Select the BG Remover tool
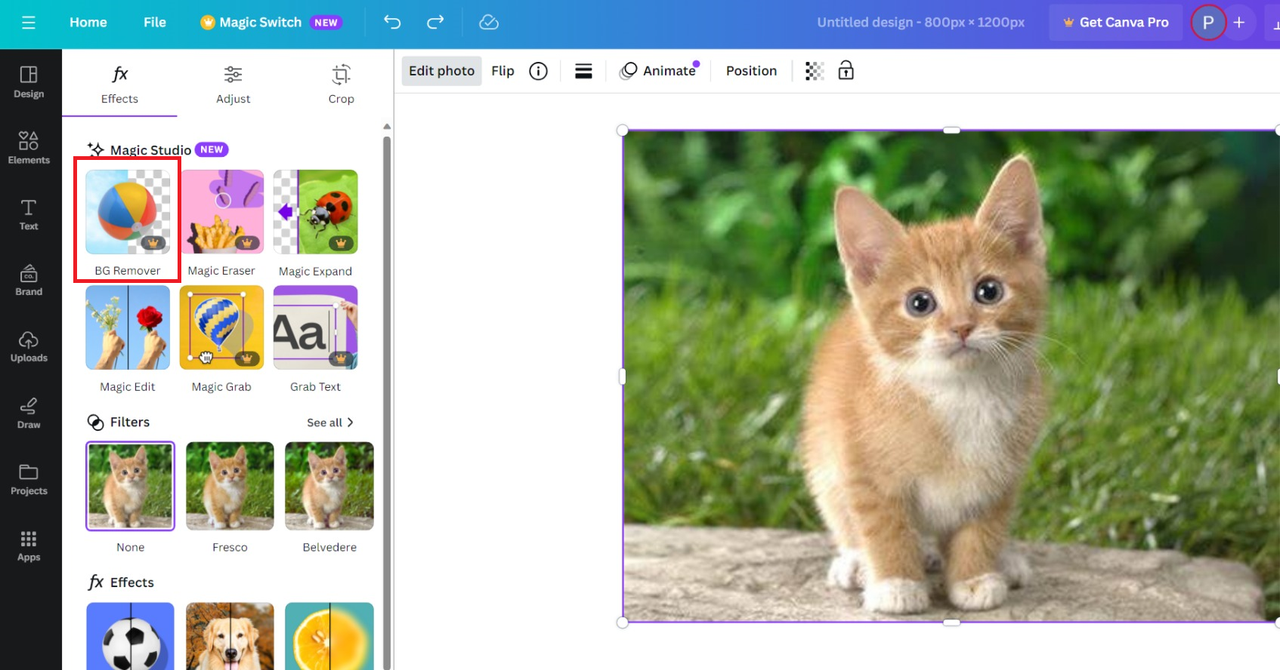Image resolution: width=1280 pixels, height=670 pixels. coord(128,225)
